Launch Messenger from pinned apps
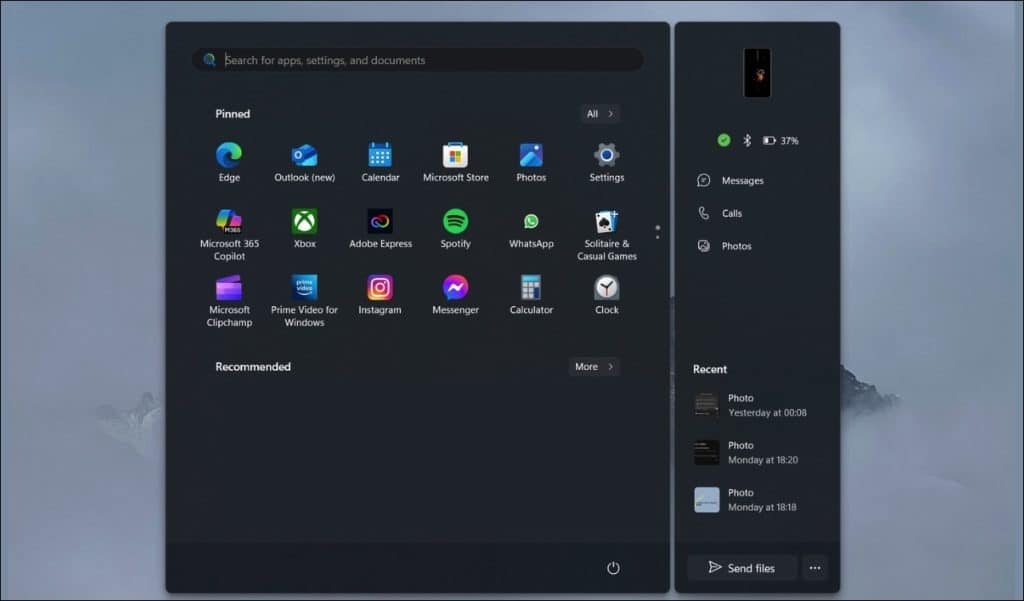Image resolution: width=1024 pixels, height=601 pixels. coord(456,290)
